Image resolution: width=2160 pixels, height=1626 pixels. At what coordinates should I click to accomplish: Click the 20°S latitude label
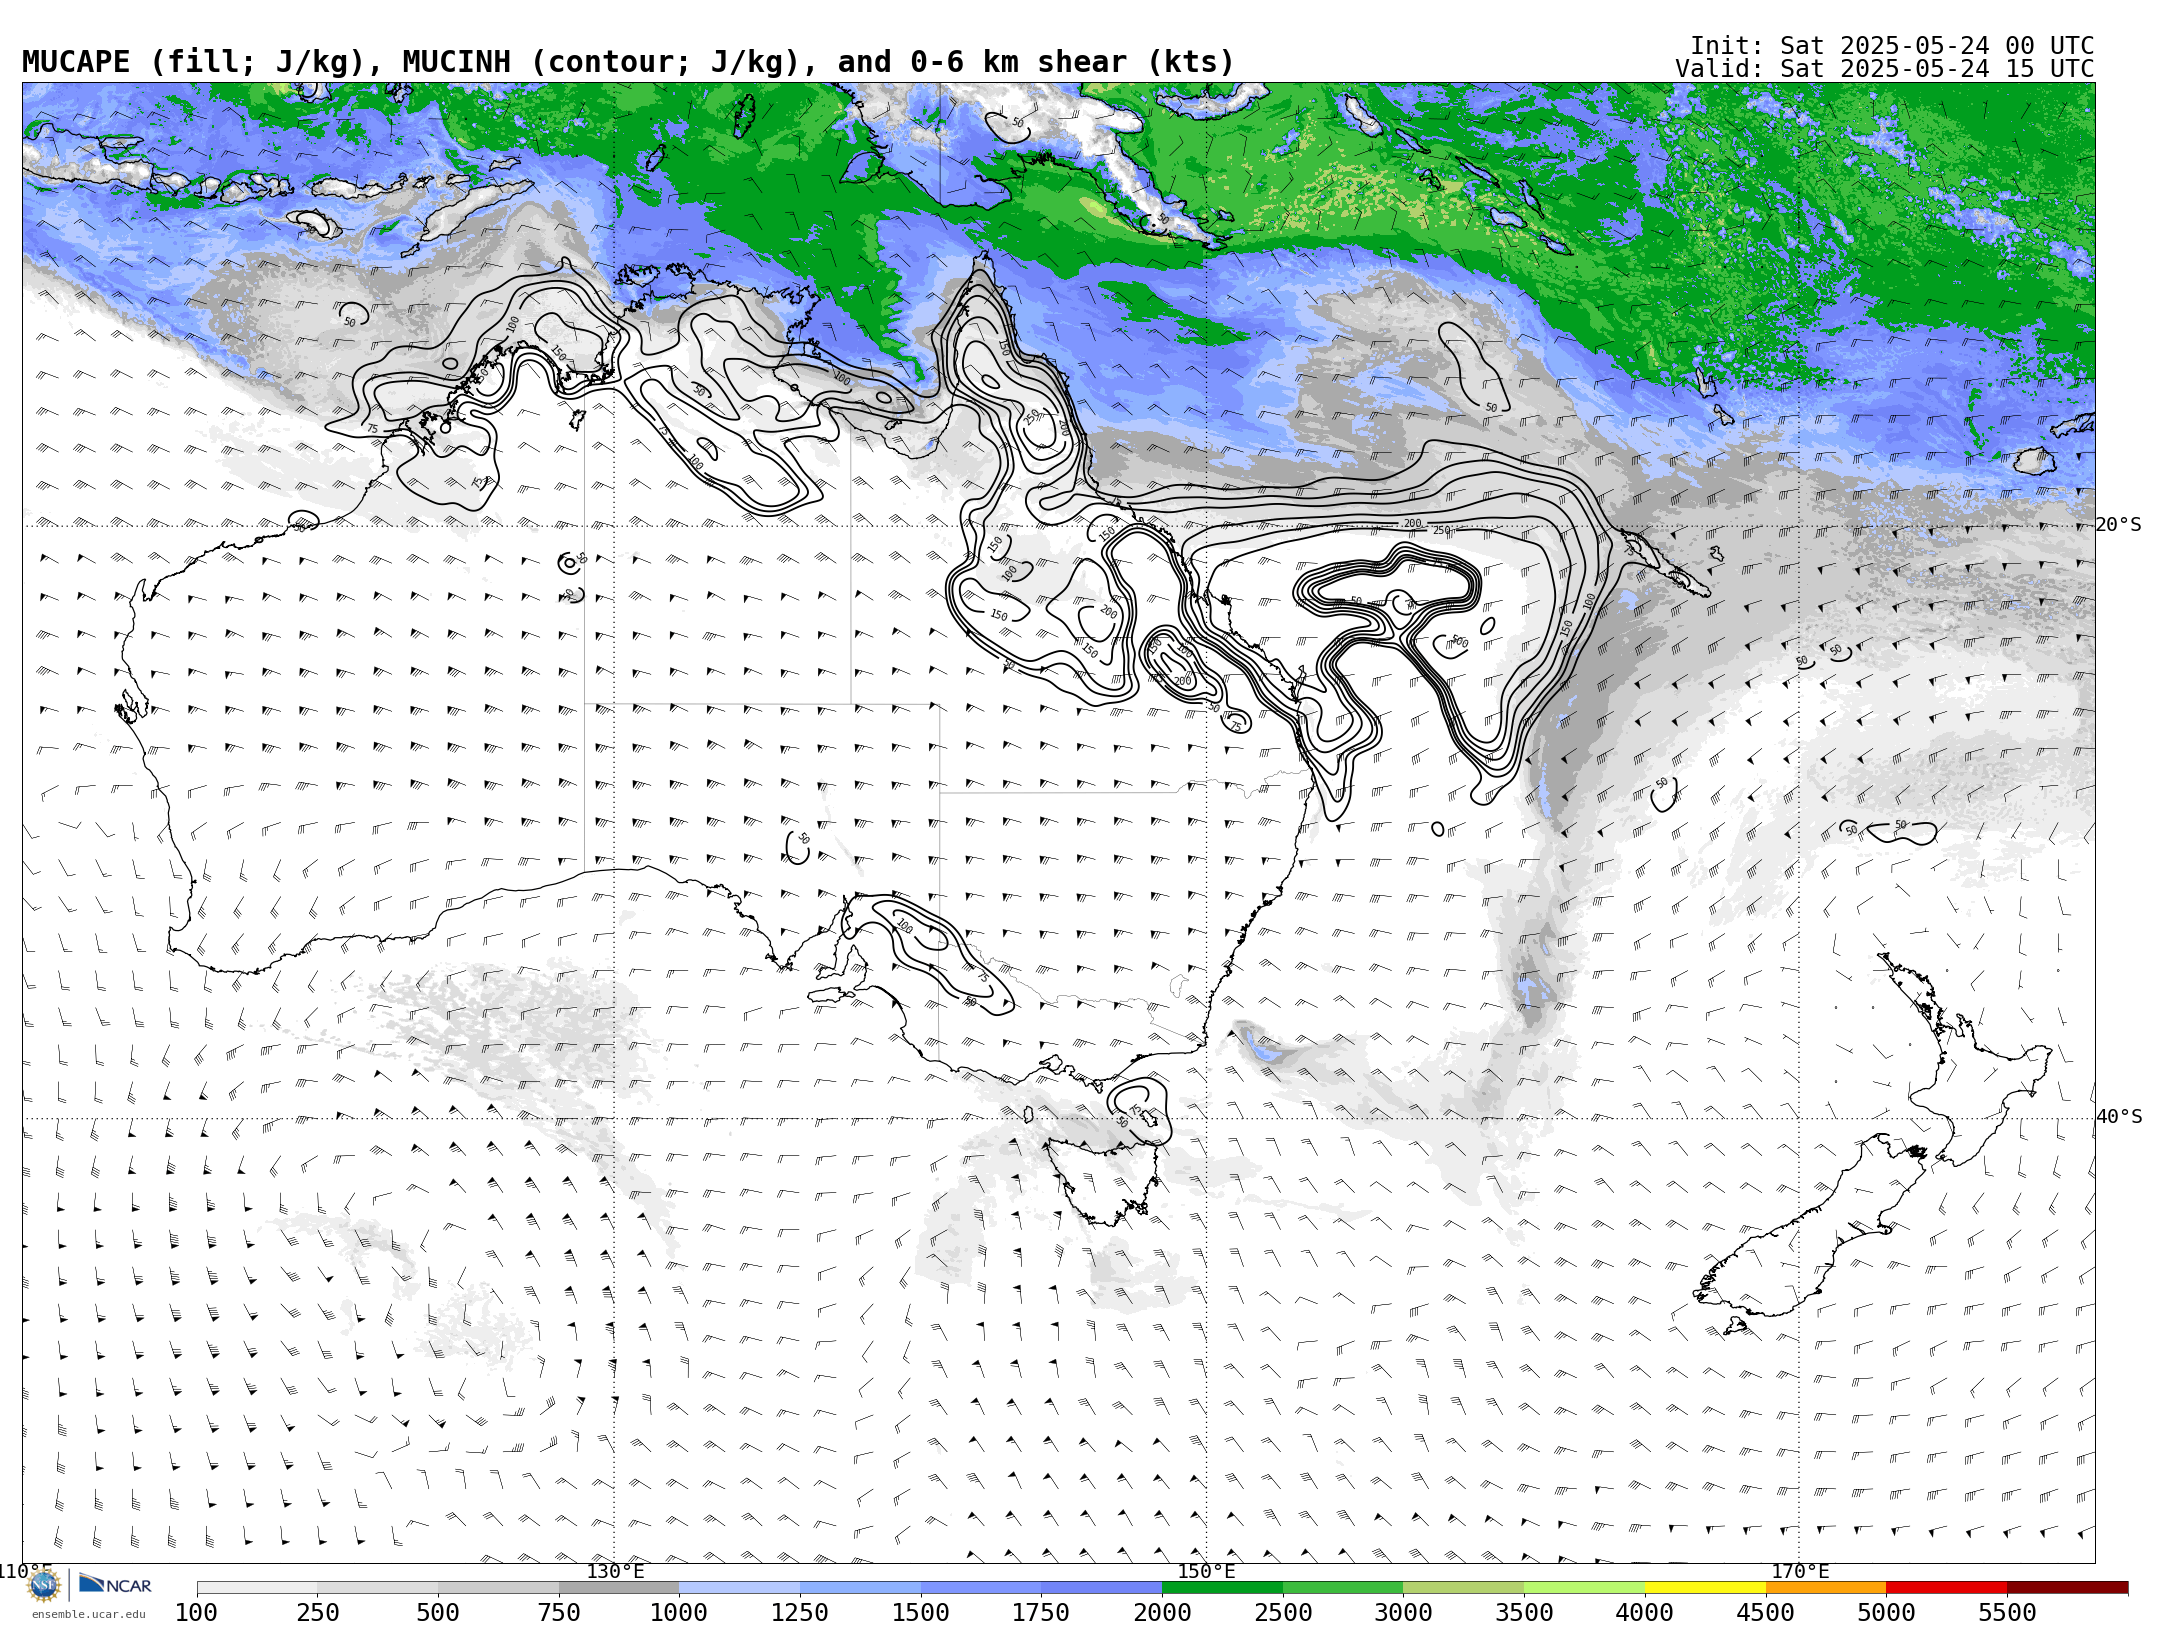[2120, 525]
